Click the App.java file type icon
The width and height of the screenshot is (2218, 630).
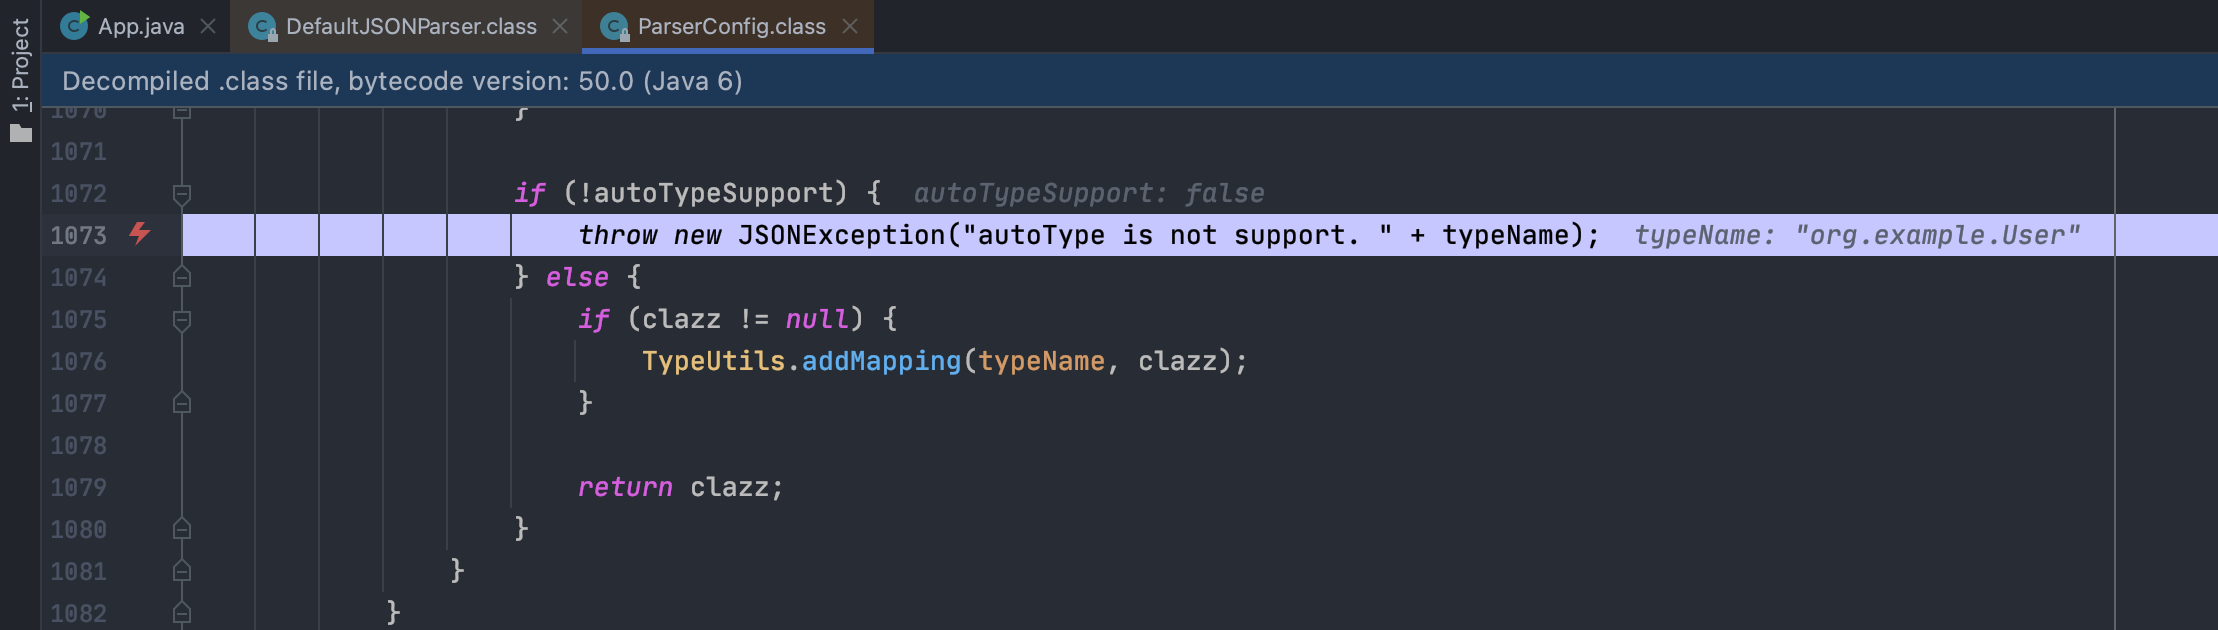(x=74, y=26)
